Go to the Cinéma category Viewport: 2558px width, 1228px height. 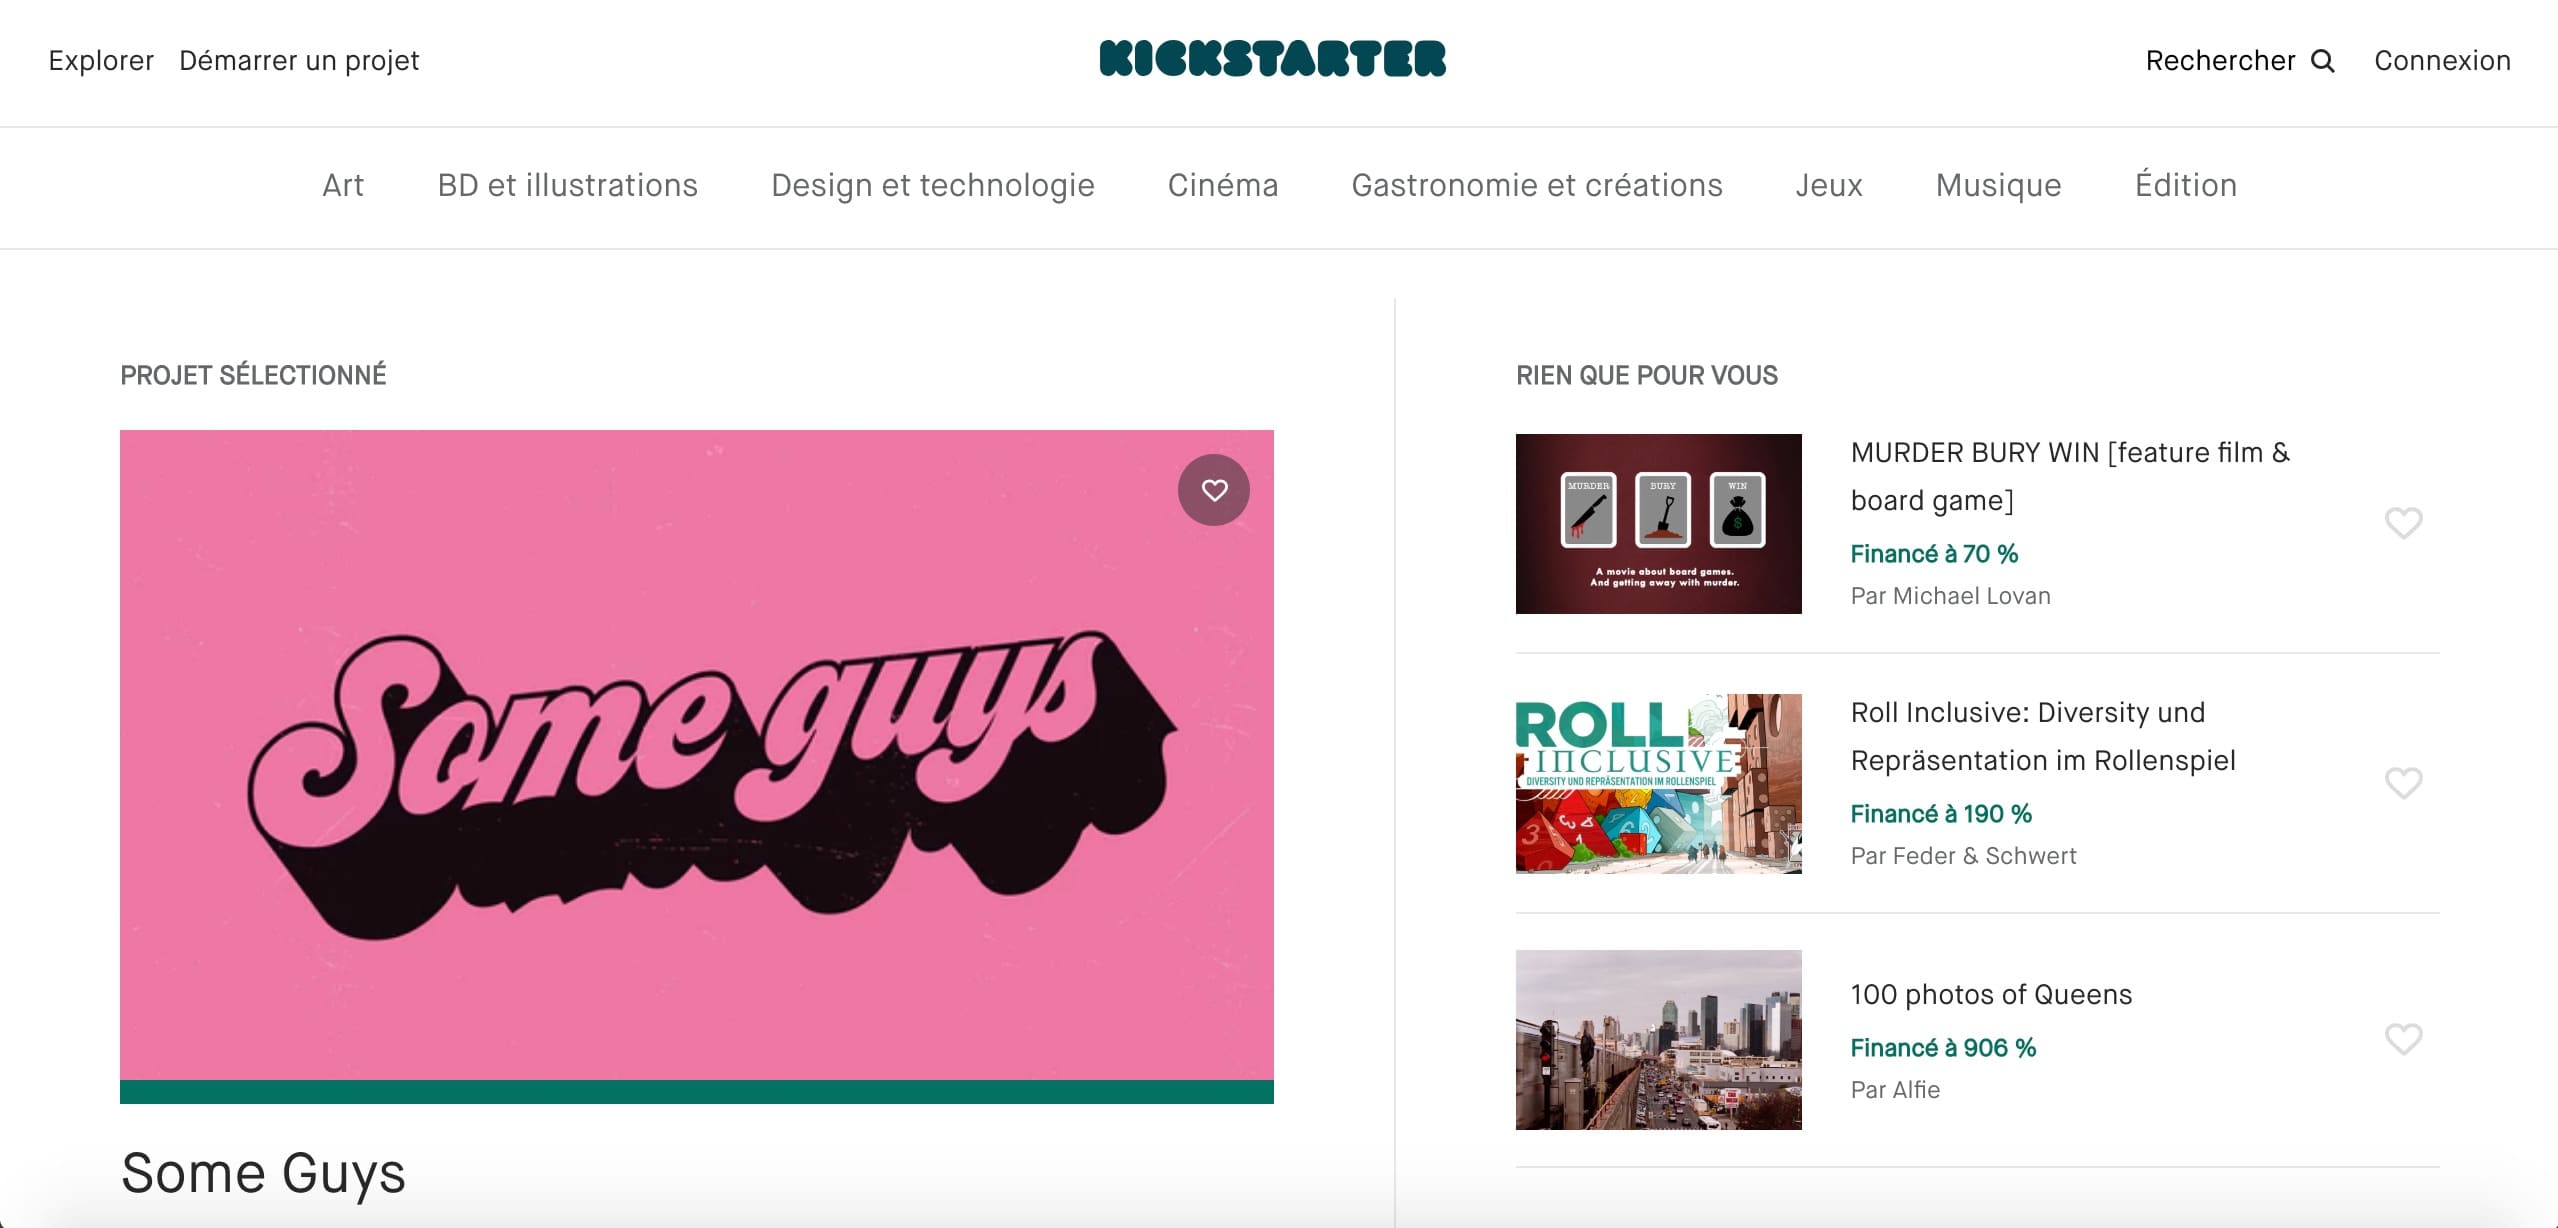pyautogui.click(x=1223, y=185)
